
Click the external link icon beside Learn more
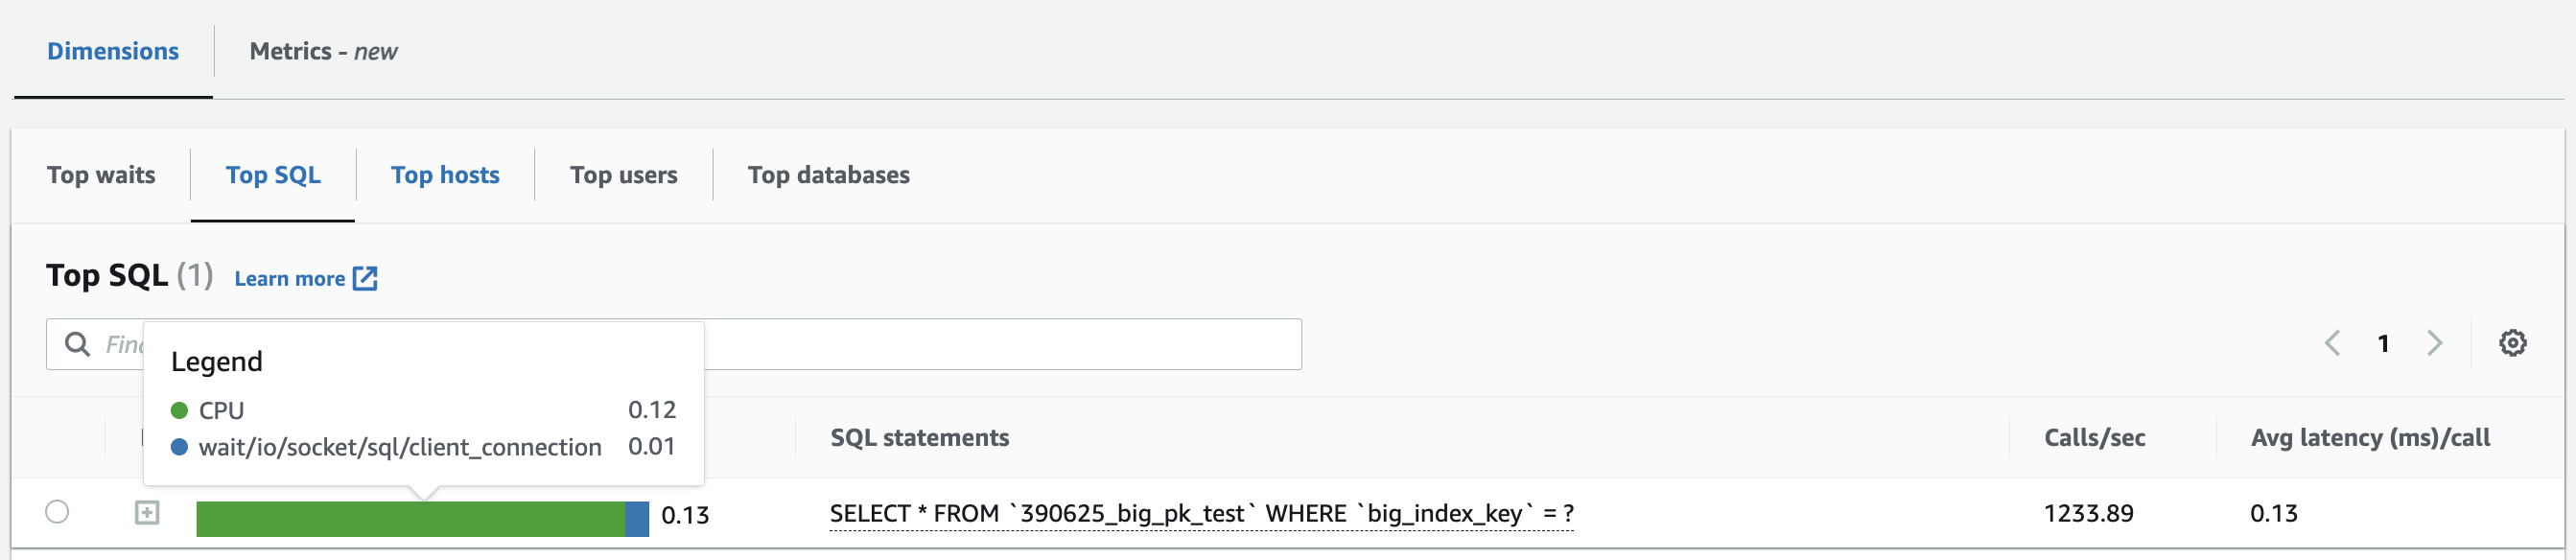coord(366,279)
